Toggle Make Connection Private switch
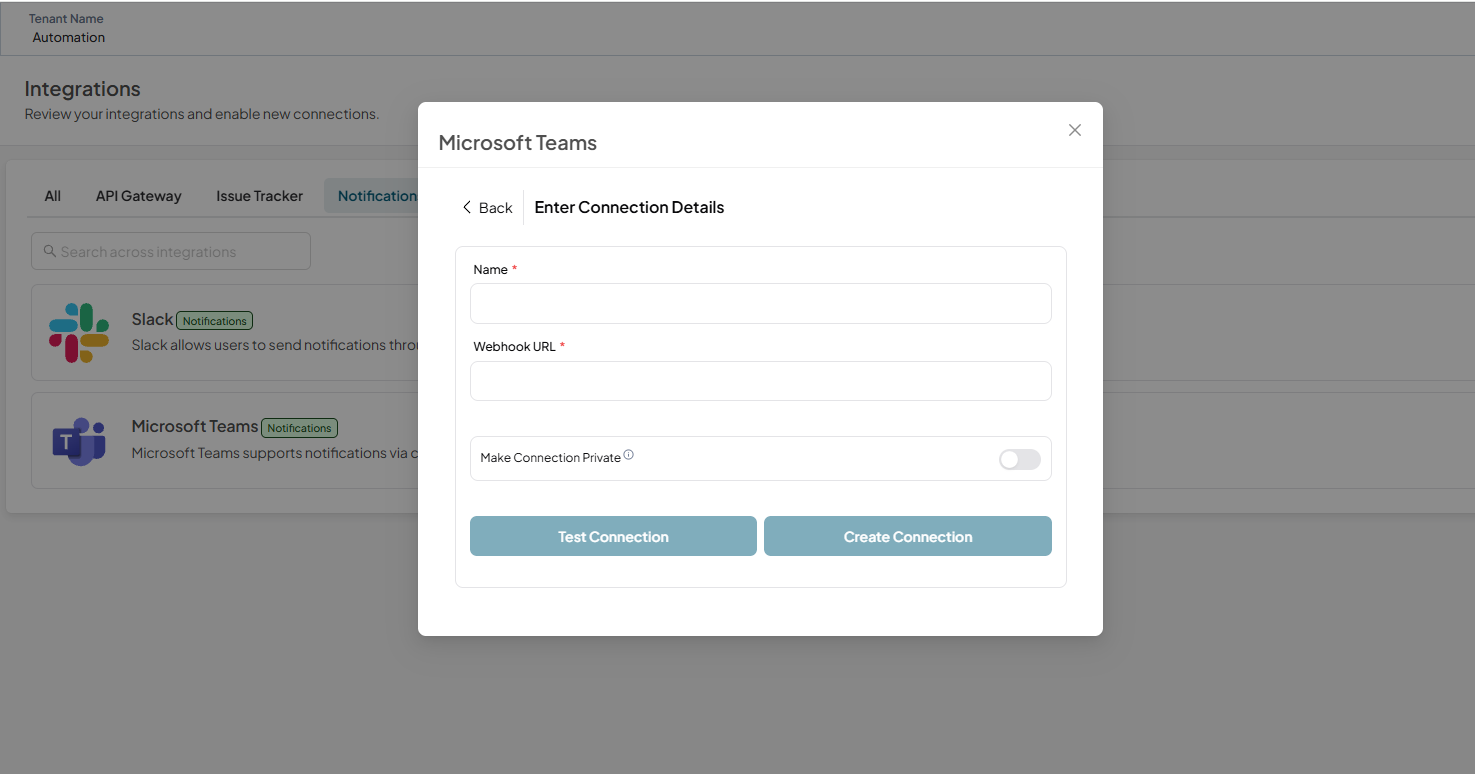This screenshot has height=774, width=1475. pos(1020,459)
